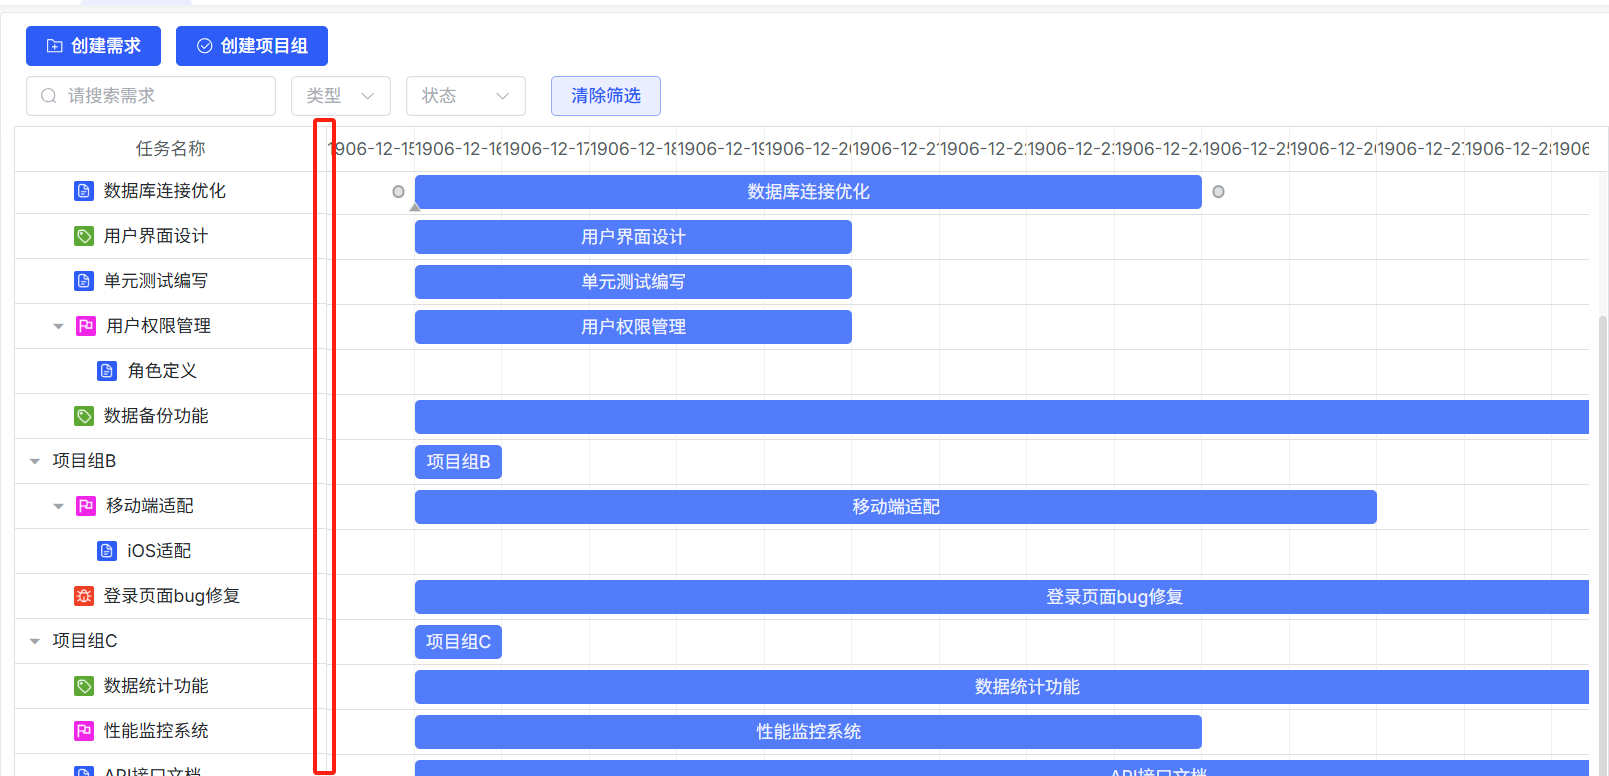This screenshot has height=776, width=1609.
Task: Click the pink flag icon beside 用户权限管理
Action: point(86,326)
